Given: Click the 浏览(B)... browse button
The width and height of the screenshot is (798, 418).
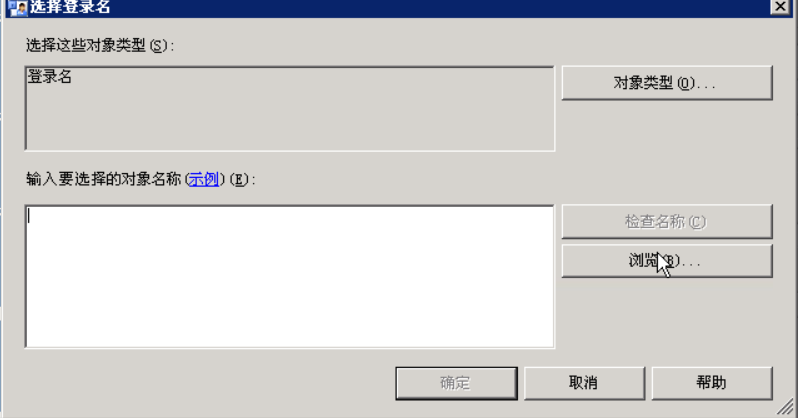Looking at the screenshot, I should 667,261.
